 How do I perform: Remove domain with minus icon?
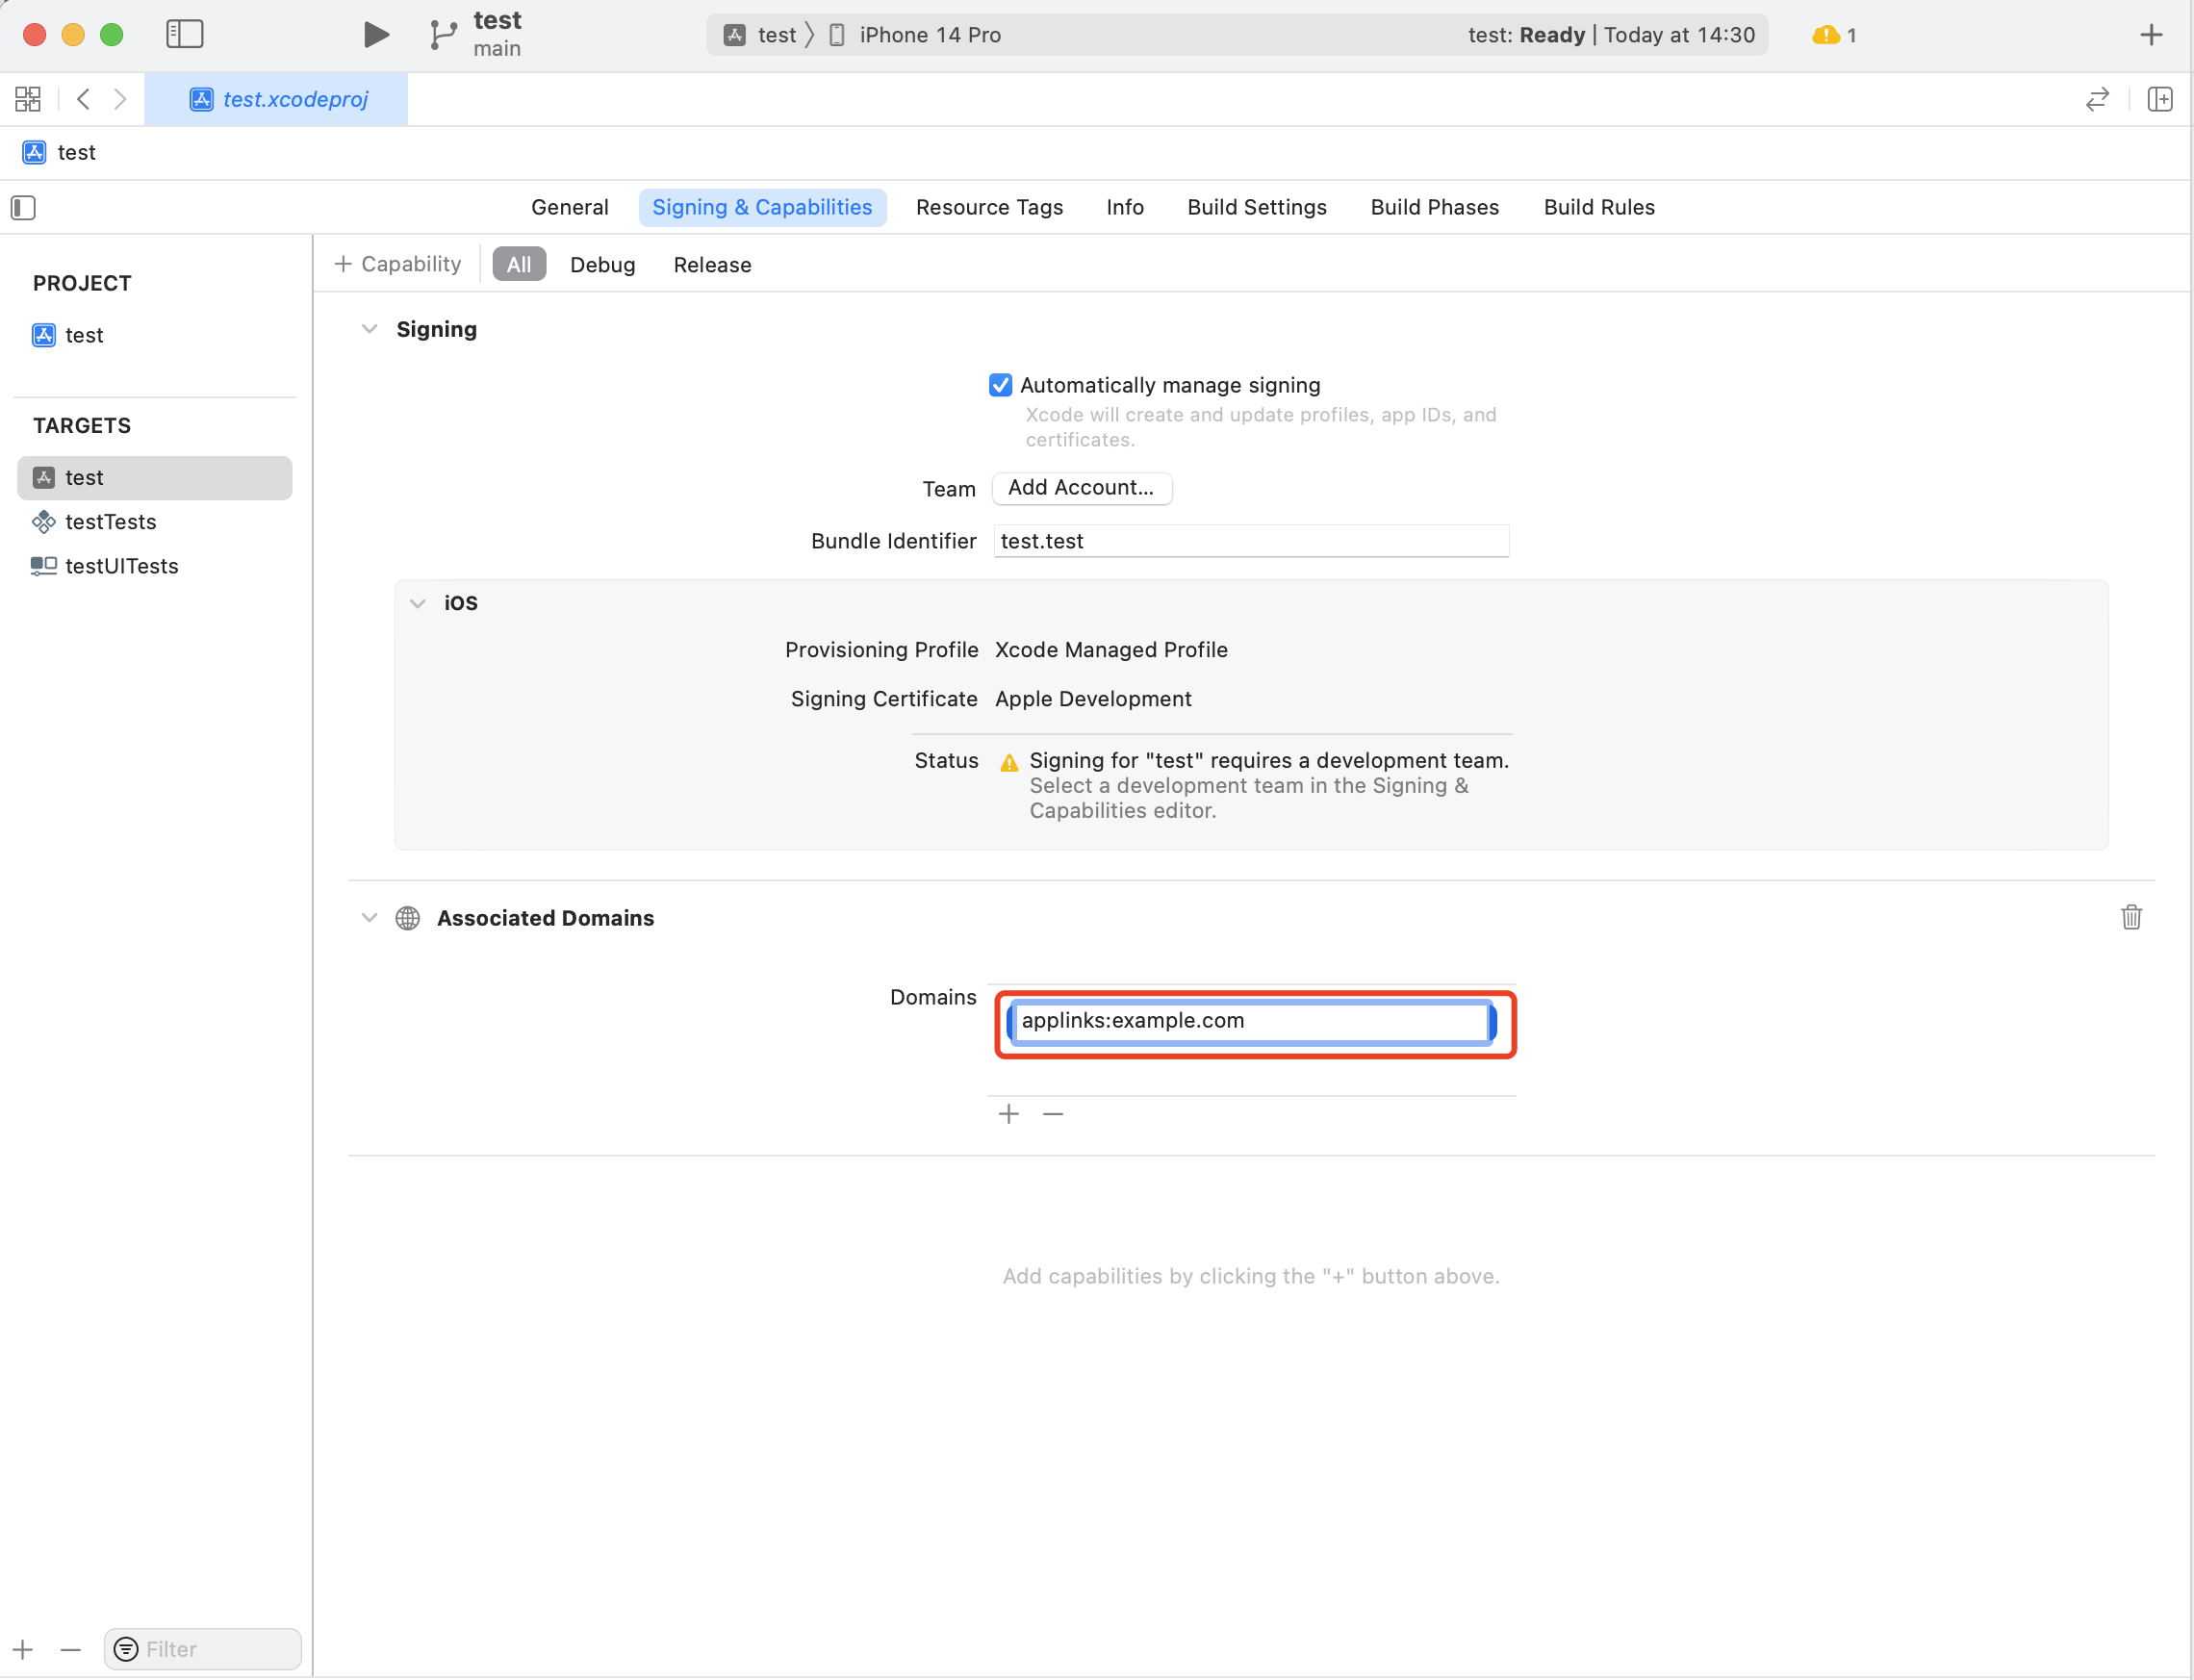(1053, 1114)
